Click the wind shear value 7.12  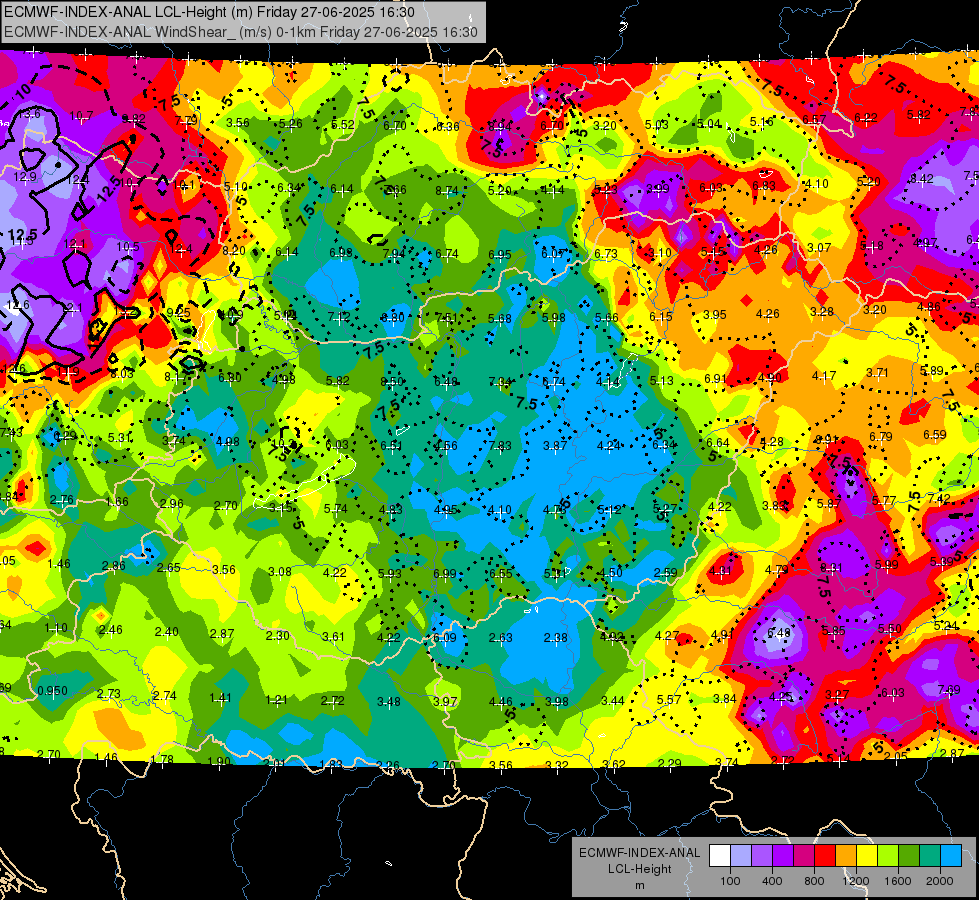339,317
